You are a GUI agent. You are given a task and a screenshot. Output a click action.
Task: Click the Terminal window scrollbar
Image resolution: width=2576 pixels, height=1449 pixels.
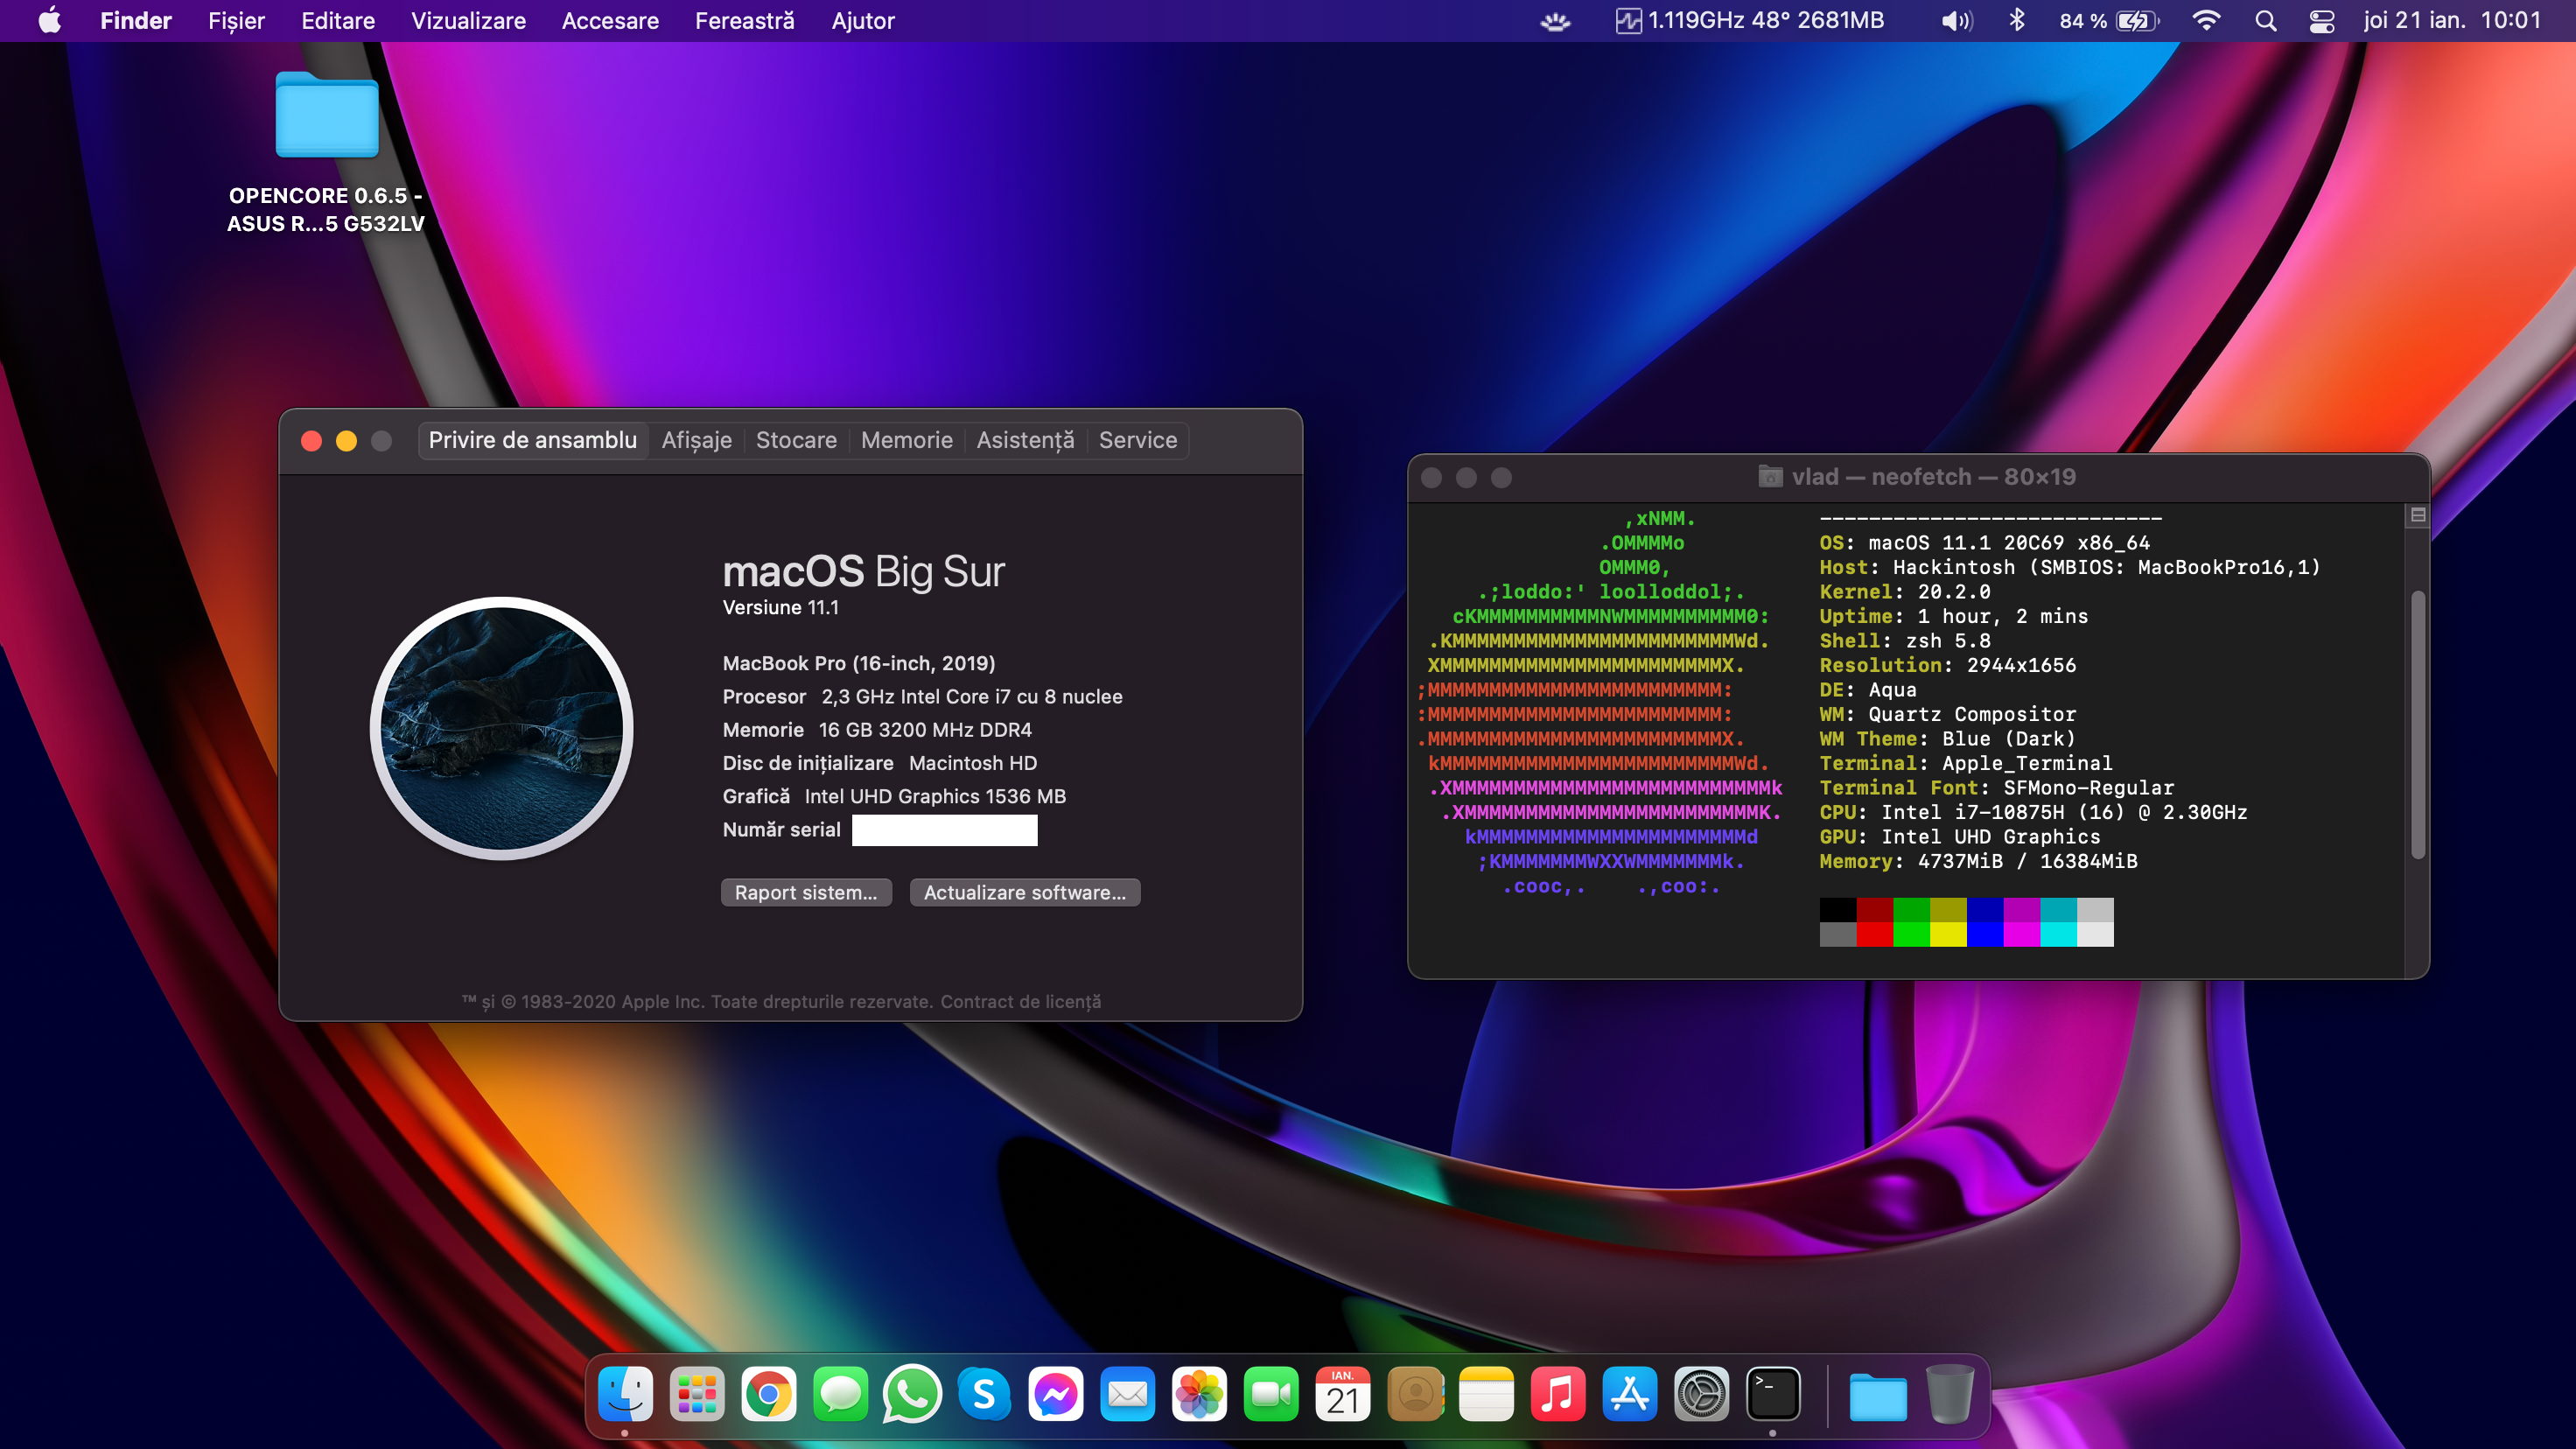point(2418,725)
